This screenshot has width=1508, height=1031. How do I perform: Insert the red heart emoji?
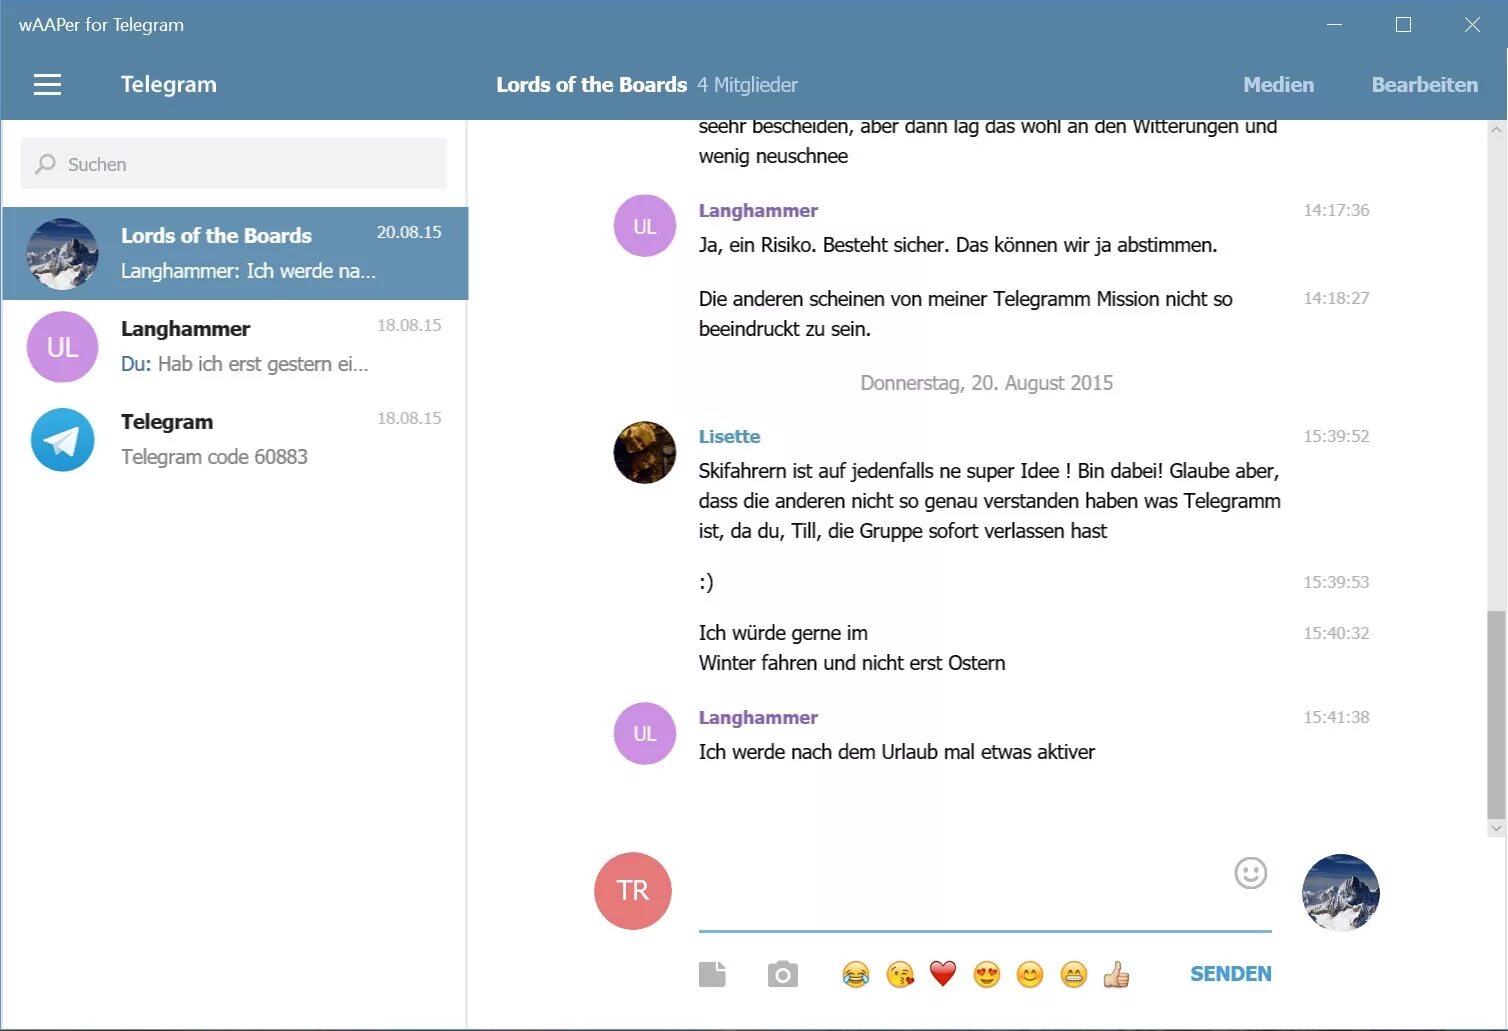[x=943, y=974]
